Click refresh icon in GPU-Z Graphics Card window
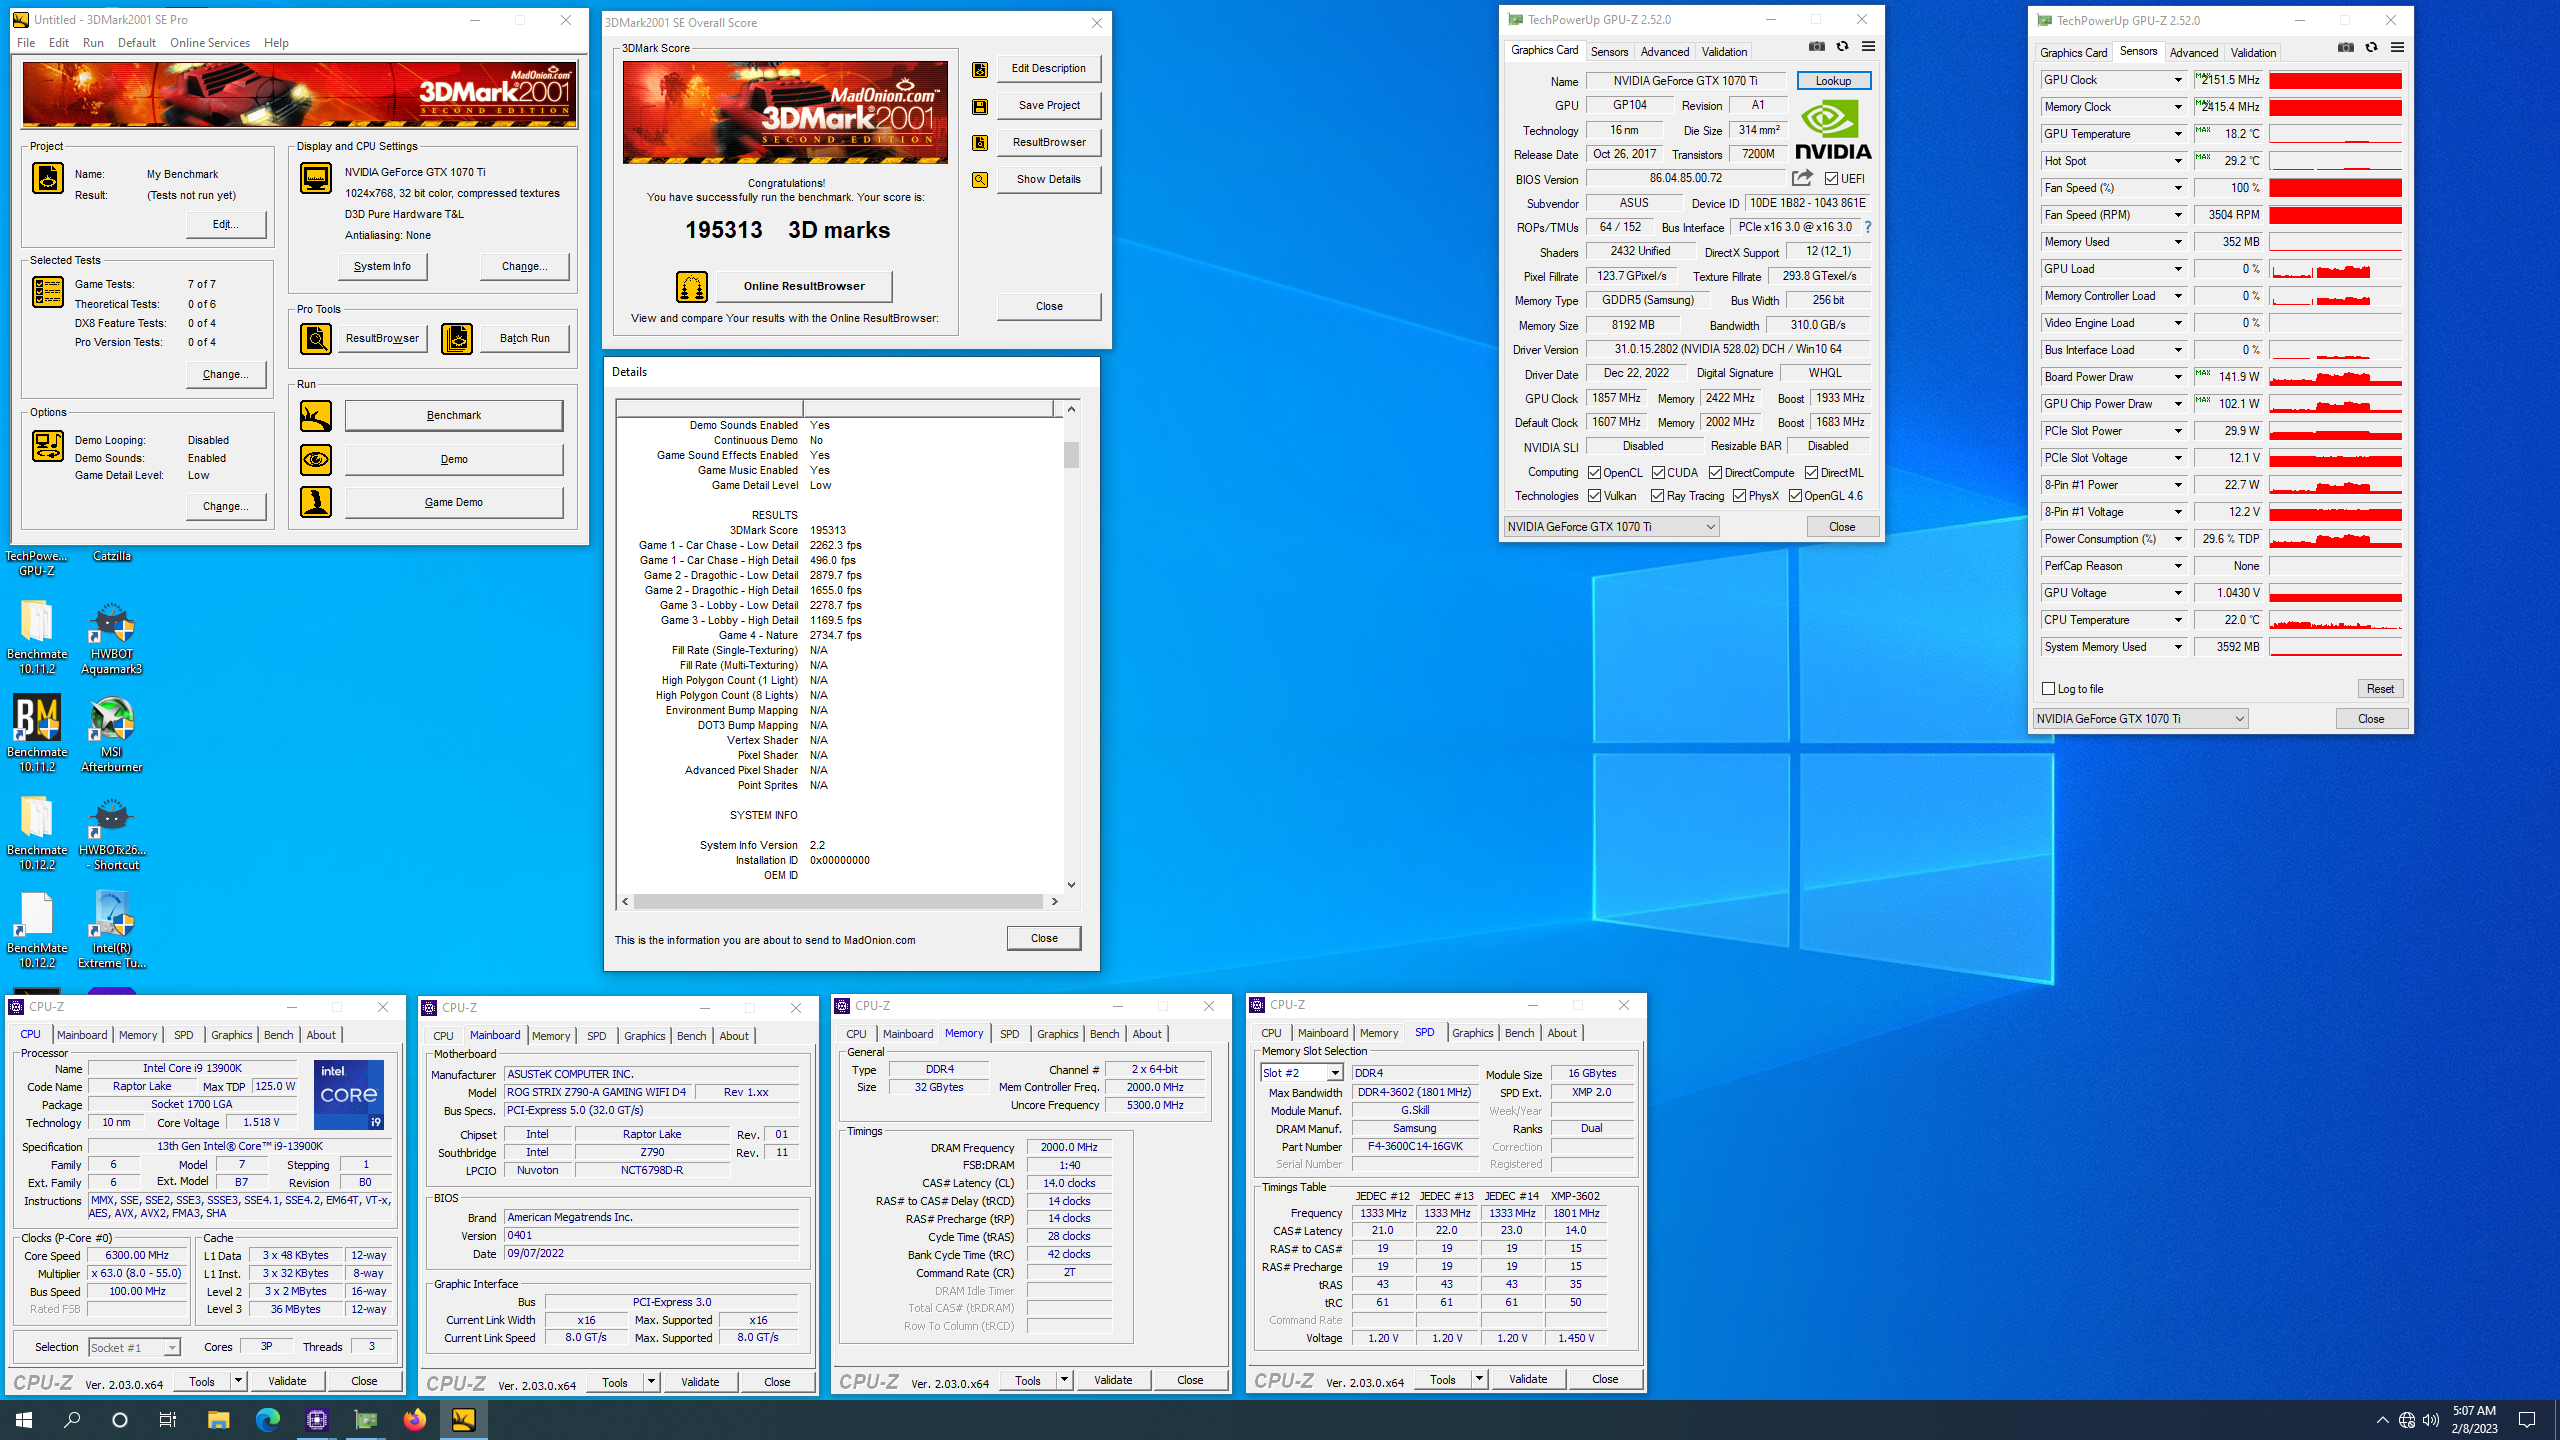 [x=1842, y=47]
